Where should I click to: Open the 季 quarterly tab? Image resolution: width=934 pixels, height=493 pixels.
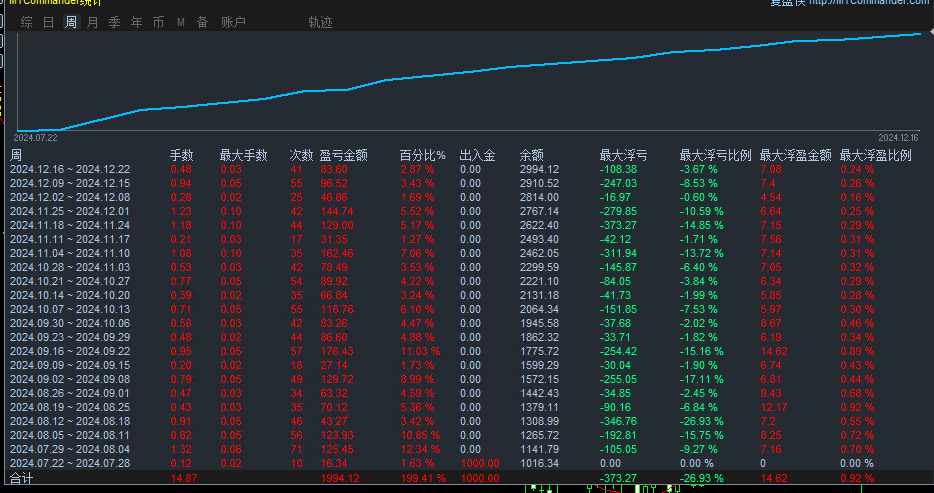pyautogui.click(x=114, y=23)
